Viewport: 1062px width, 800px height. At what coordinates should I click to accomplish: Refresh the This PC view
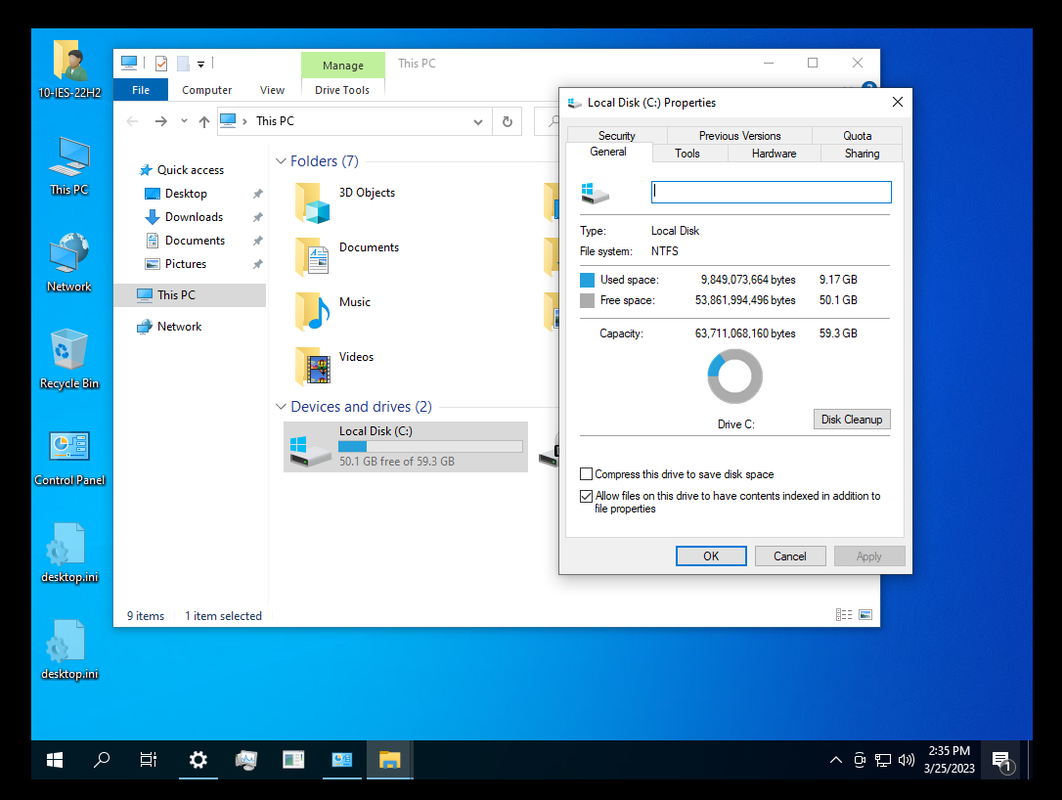pyautogui.click(x=507, y=122)
